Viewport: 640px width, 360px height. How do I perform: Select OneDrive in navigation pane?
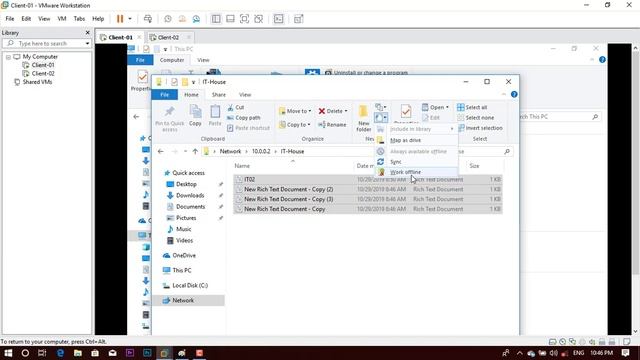click(184, 256)
